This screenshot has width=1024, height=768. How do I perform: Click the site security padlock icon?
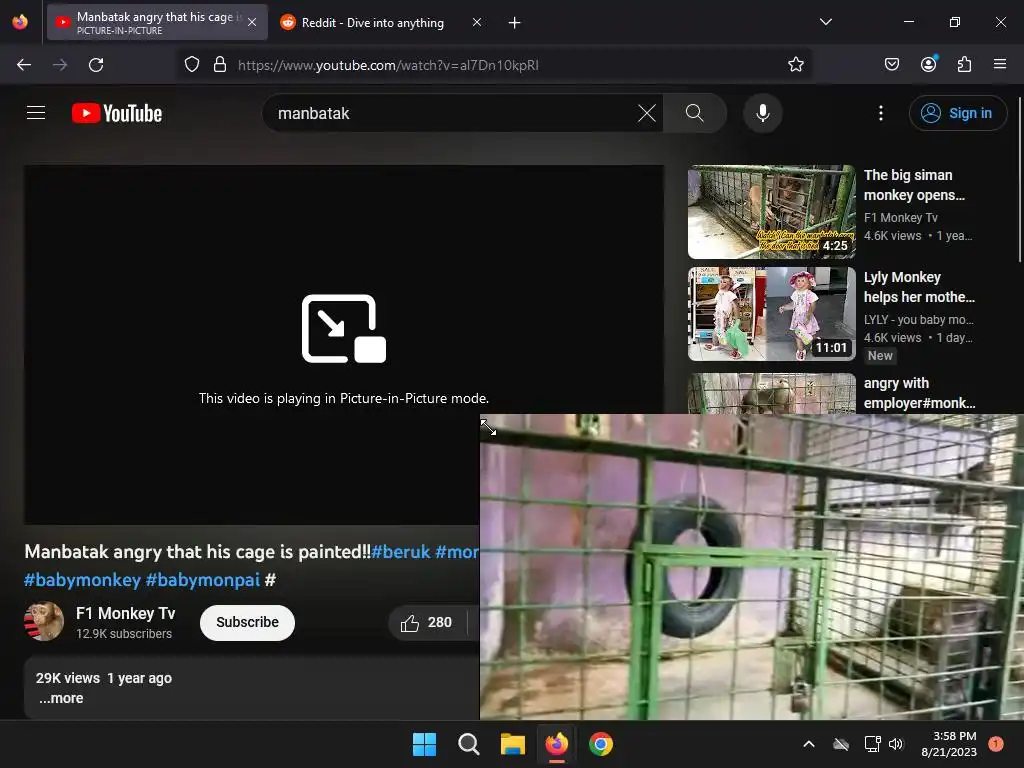220,65
